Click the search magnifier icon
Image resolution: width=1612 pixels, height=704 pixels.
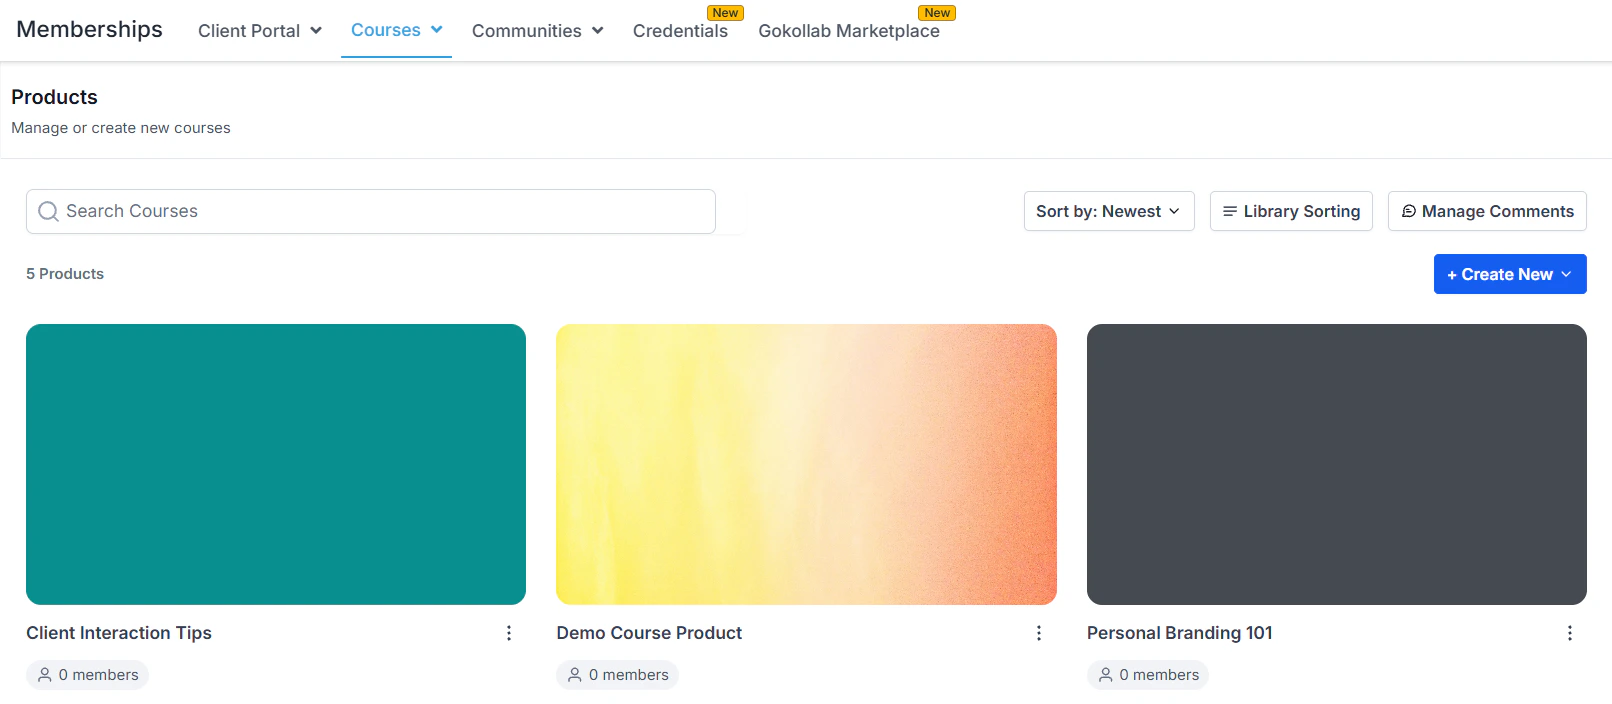coord(48,211)
